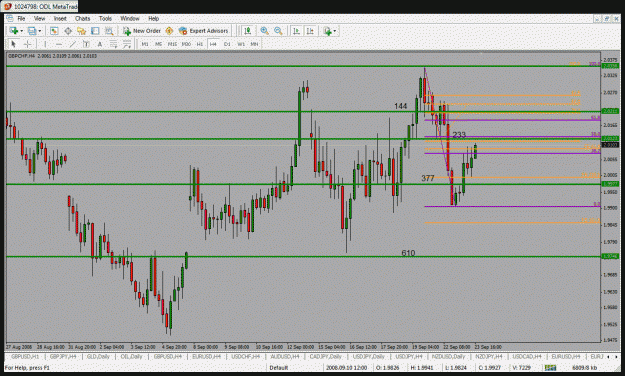Screen dimensions: 625x376
Task: Pick the Fibonacci Retracement tool
Action: click(113, 44)
